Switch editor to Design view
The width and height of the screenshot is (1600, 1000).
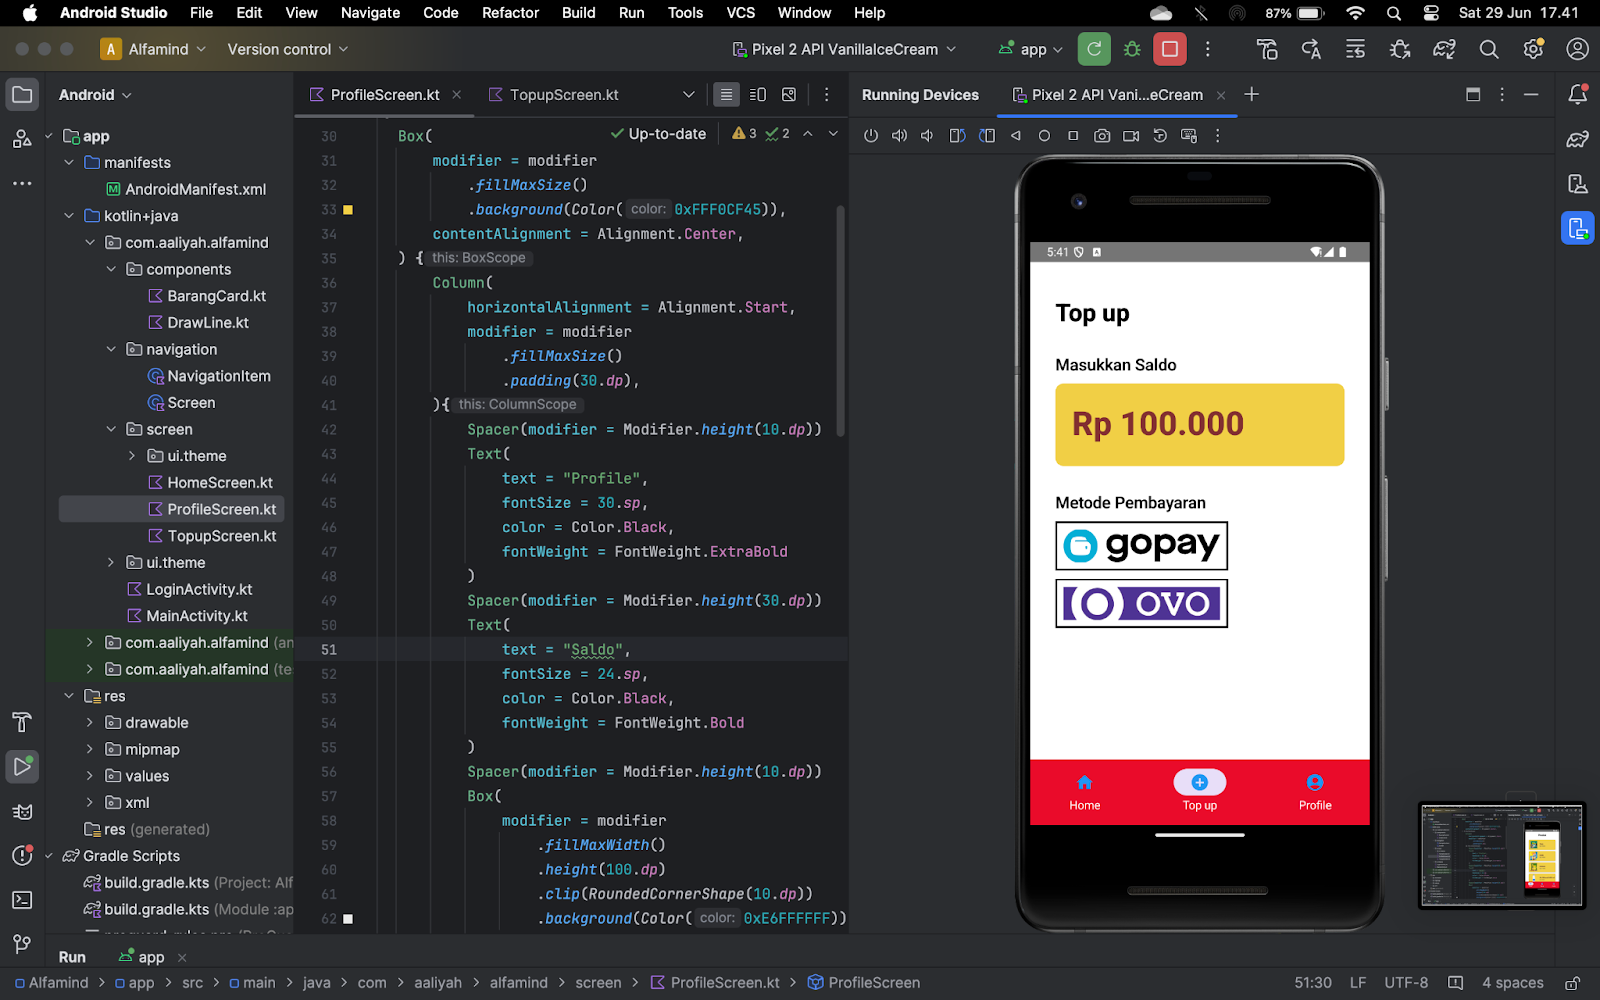[789, 95]
